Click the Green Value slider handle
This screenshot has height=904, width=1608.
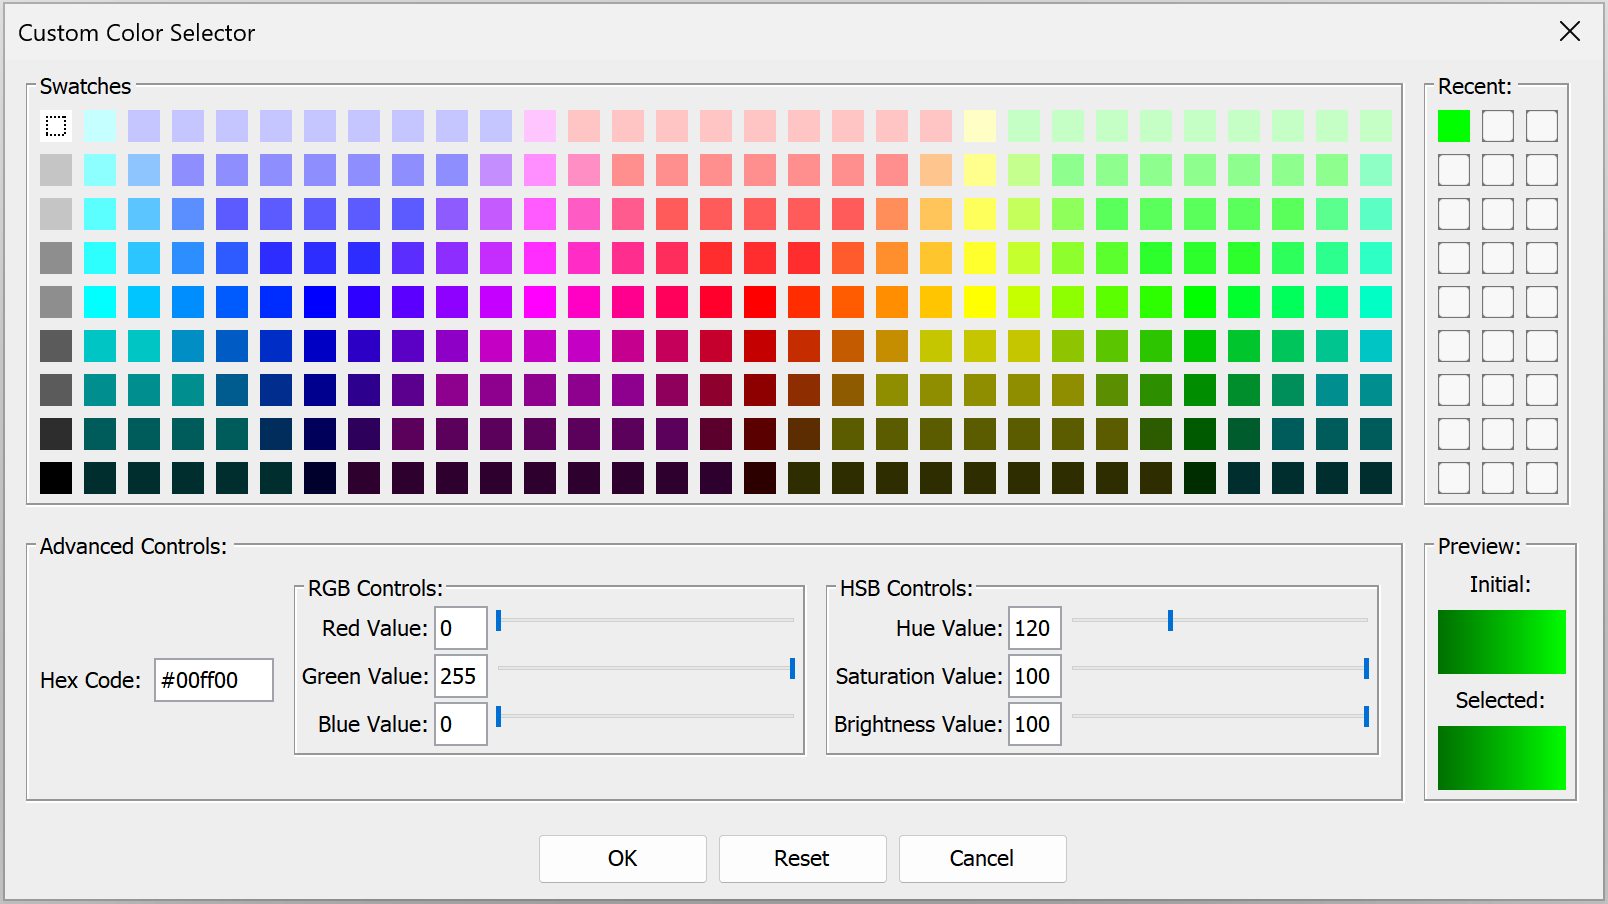pyautogui.click(x=792, y=668)
